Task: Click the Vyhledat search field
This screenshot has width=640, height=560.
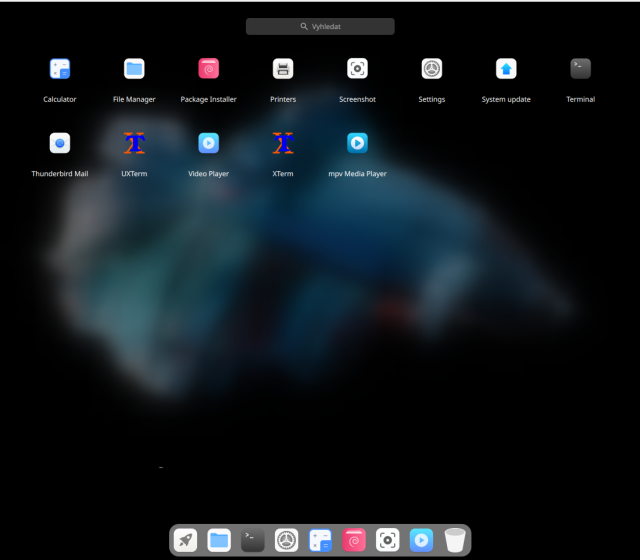Action: point(320,27)
